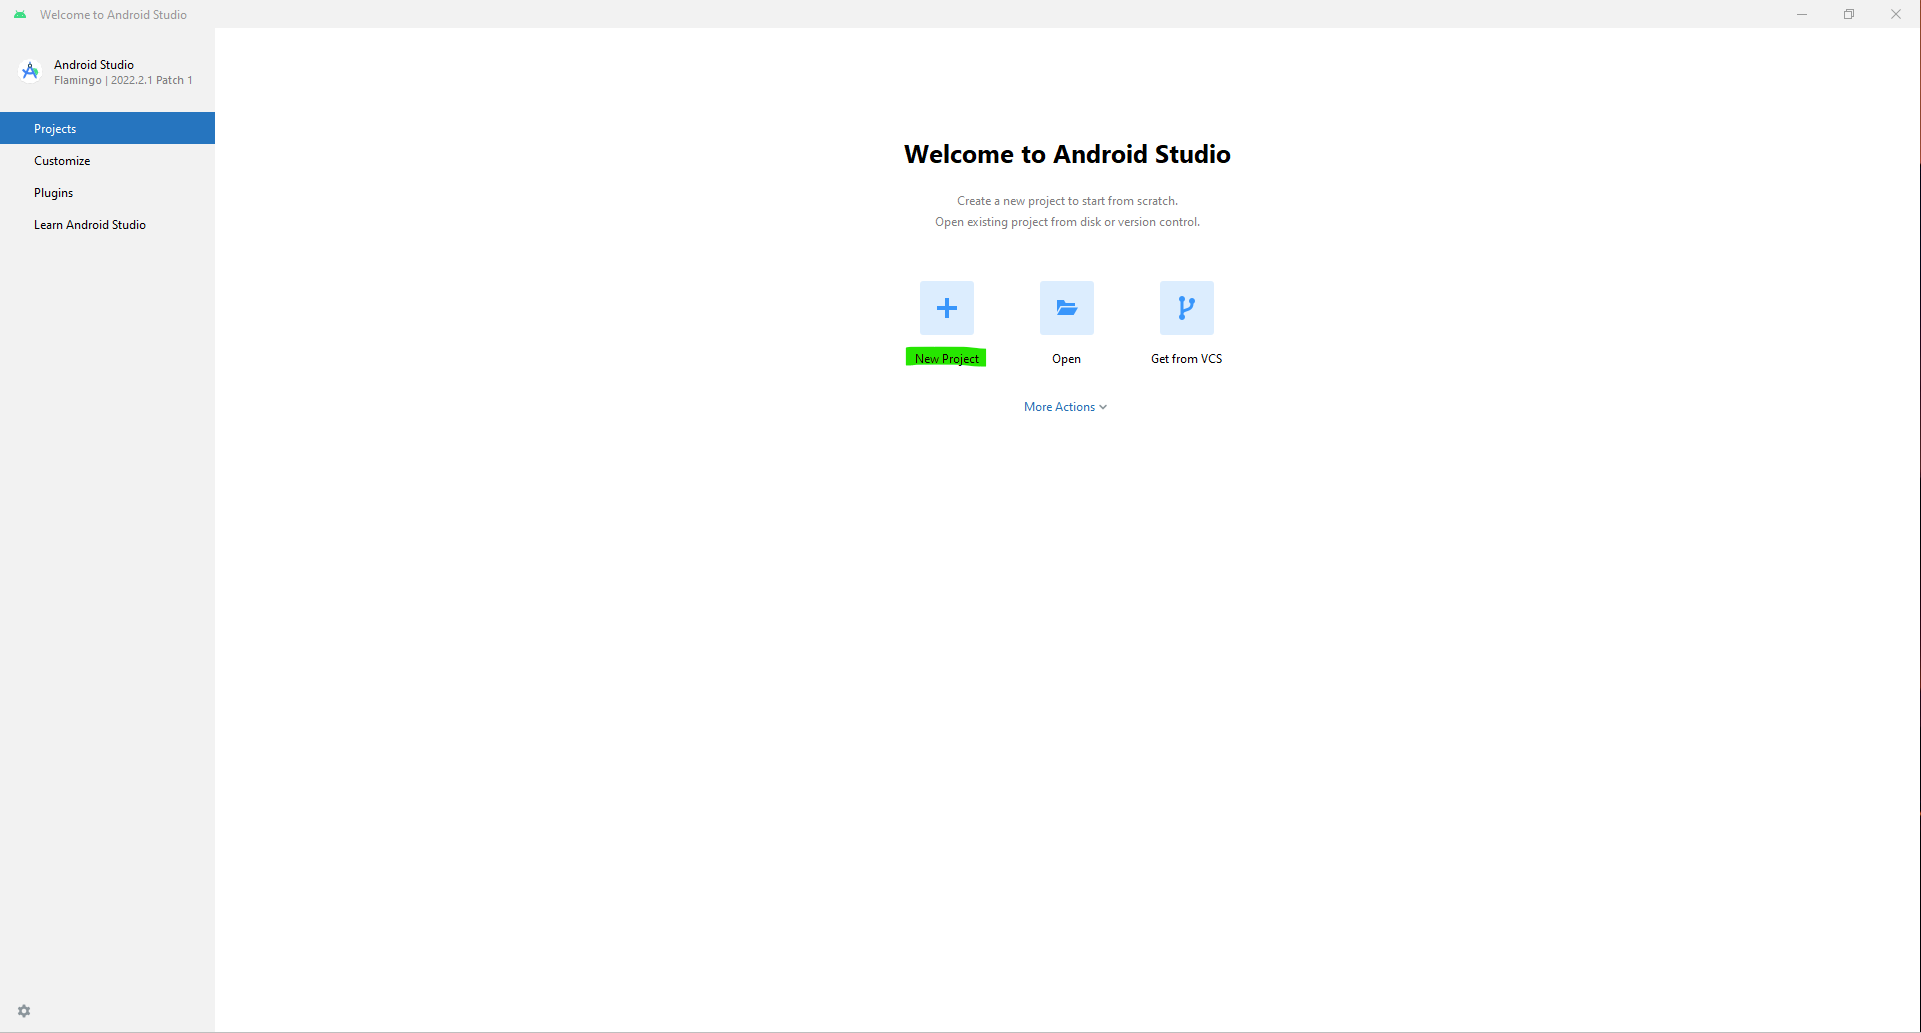Click the Android Studio logo in sidebar
Viewport: 1921px width, 1033px height.
point(29,71)
